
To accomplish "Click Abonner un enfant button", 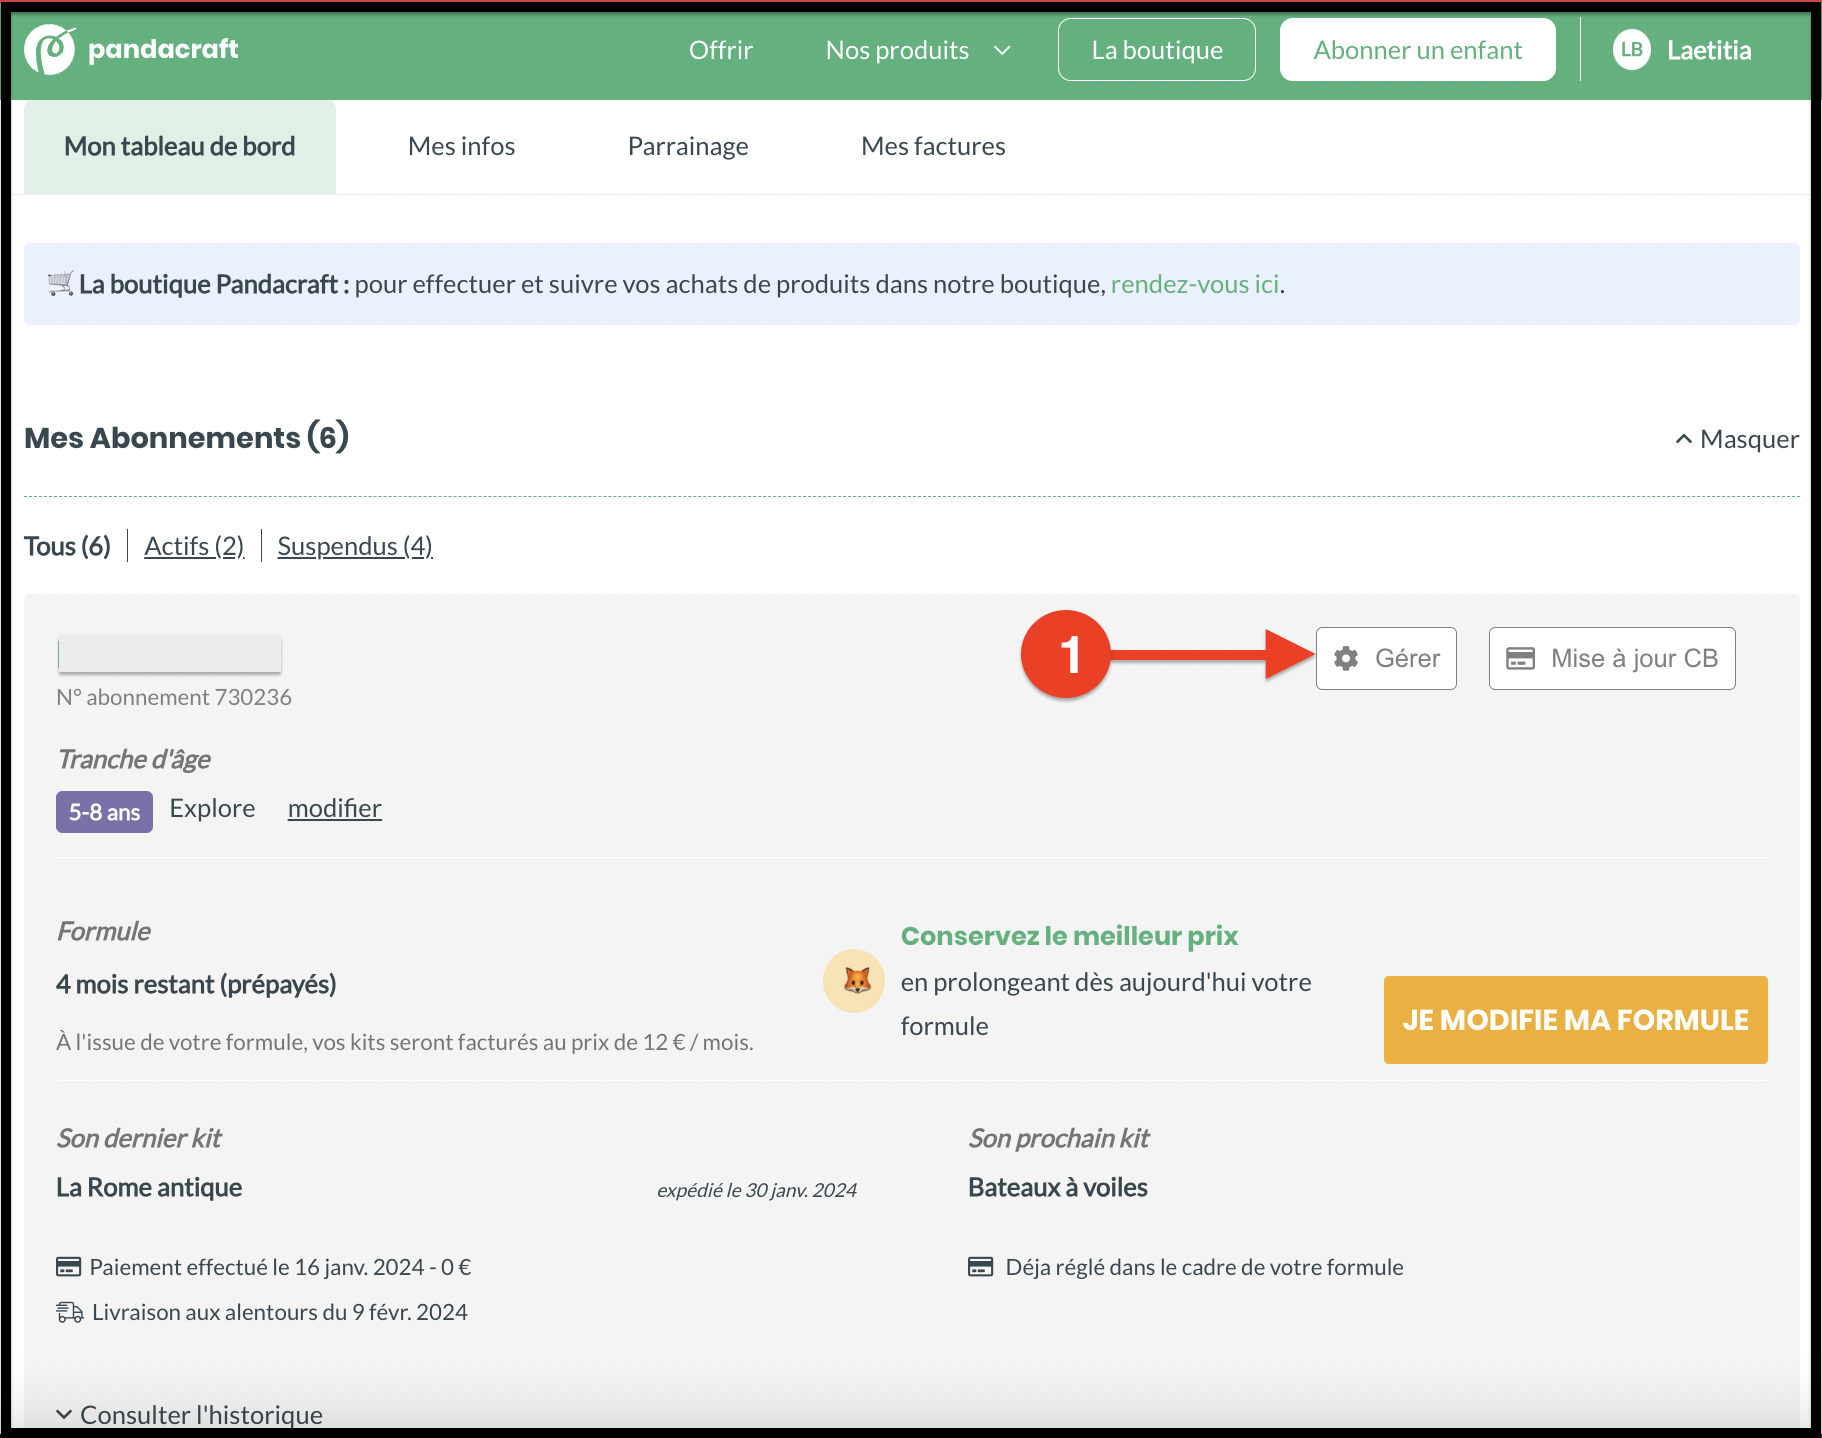I will coord(1417,50).
